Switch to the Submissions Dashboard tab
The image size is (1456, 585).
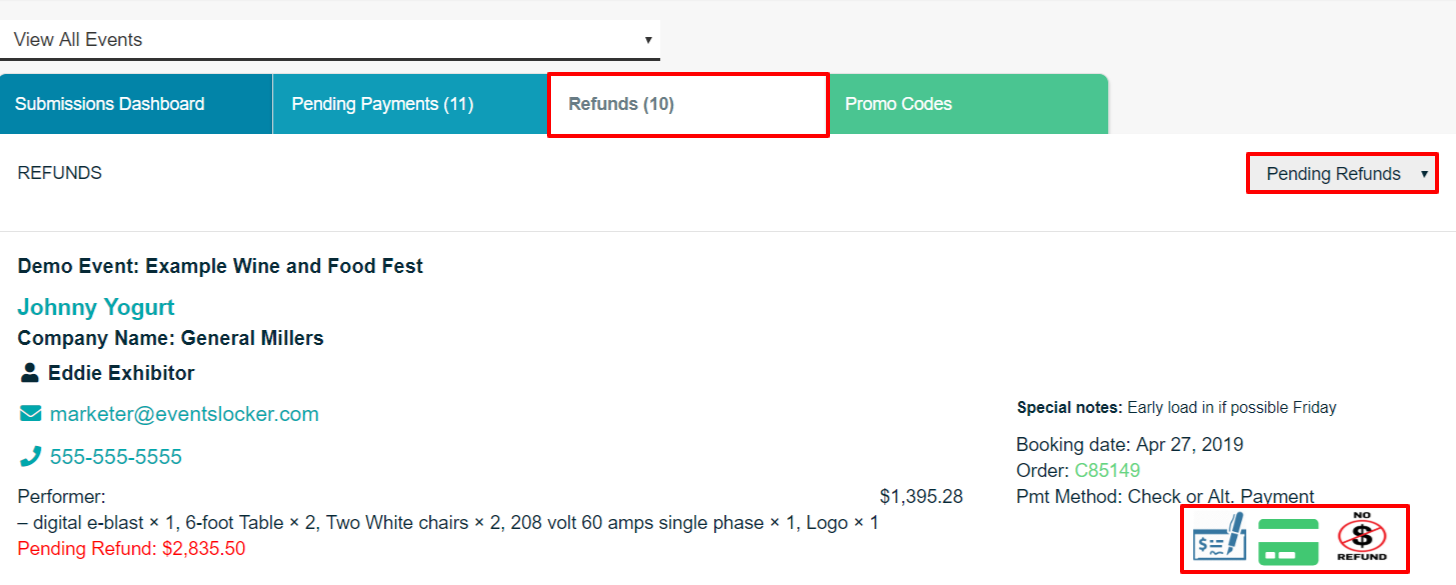coord(136,104)
